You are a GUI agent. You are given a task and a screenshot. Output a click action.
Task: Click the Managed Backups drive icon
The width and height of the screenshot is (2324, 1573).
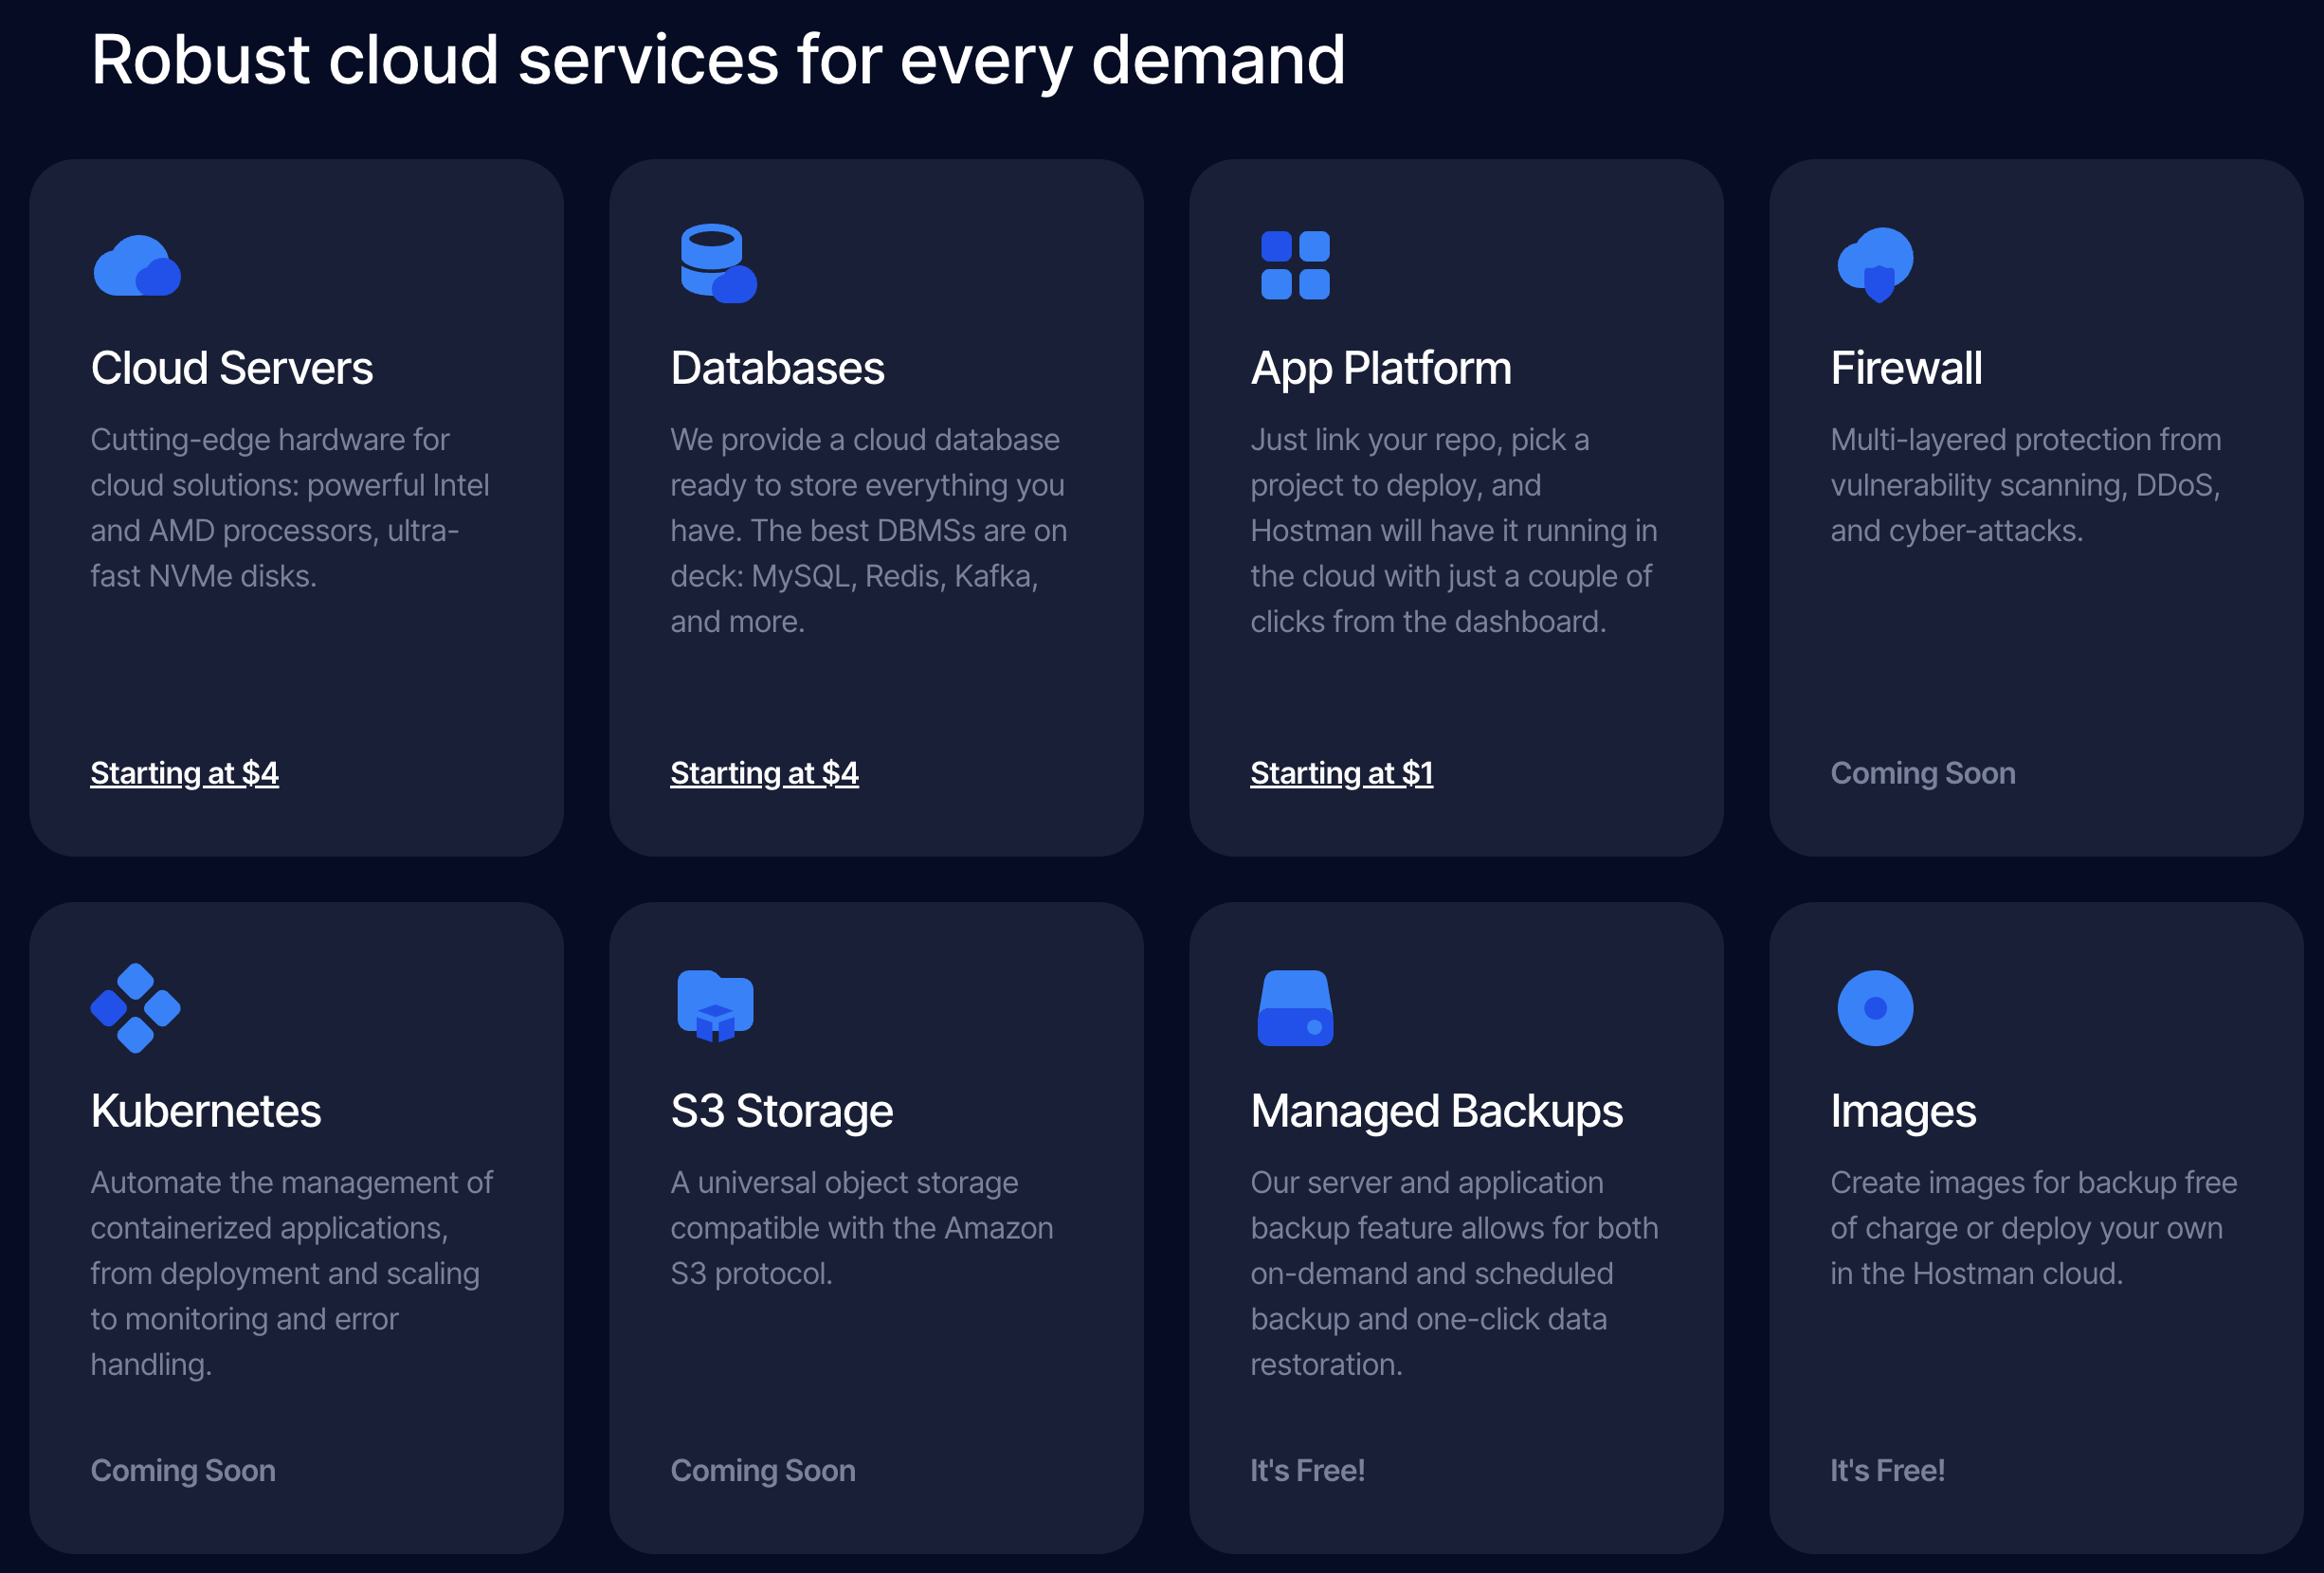click(x=1295, y=1008)
